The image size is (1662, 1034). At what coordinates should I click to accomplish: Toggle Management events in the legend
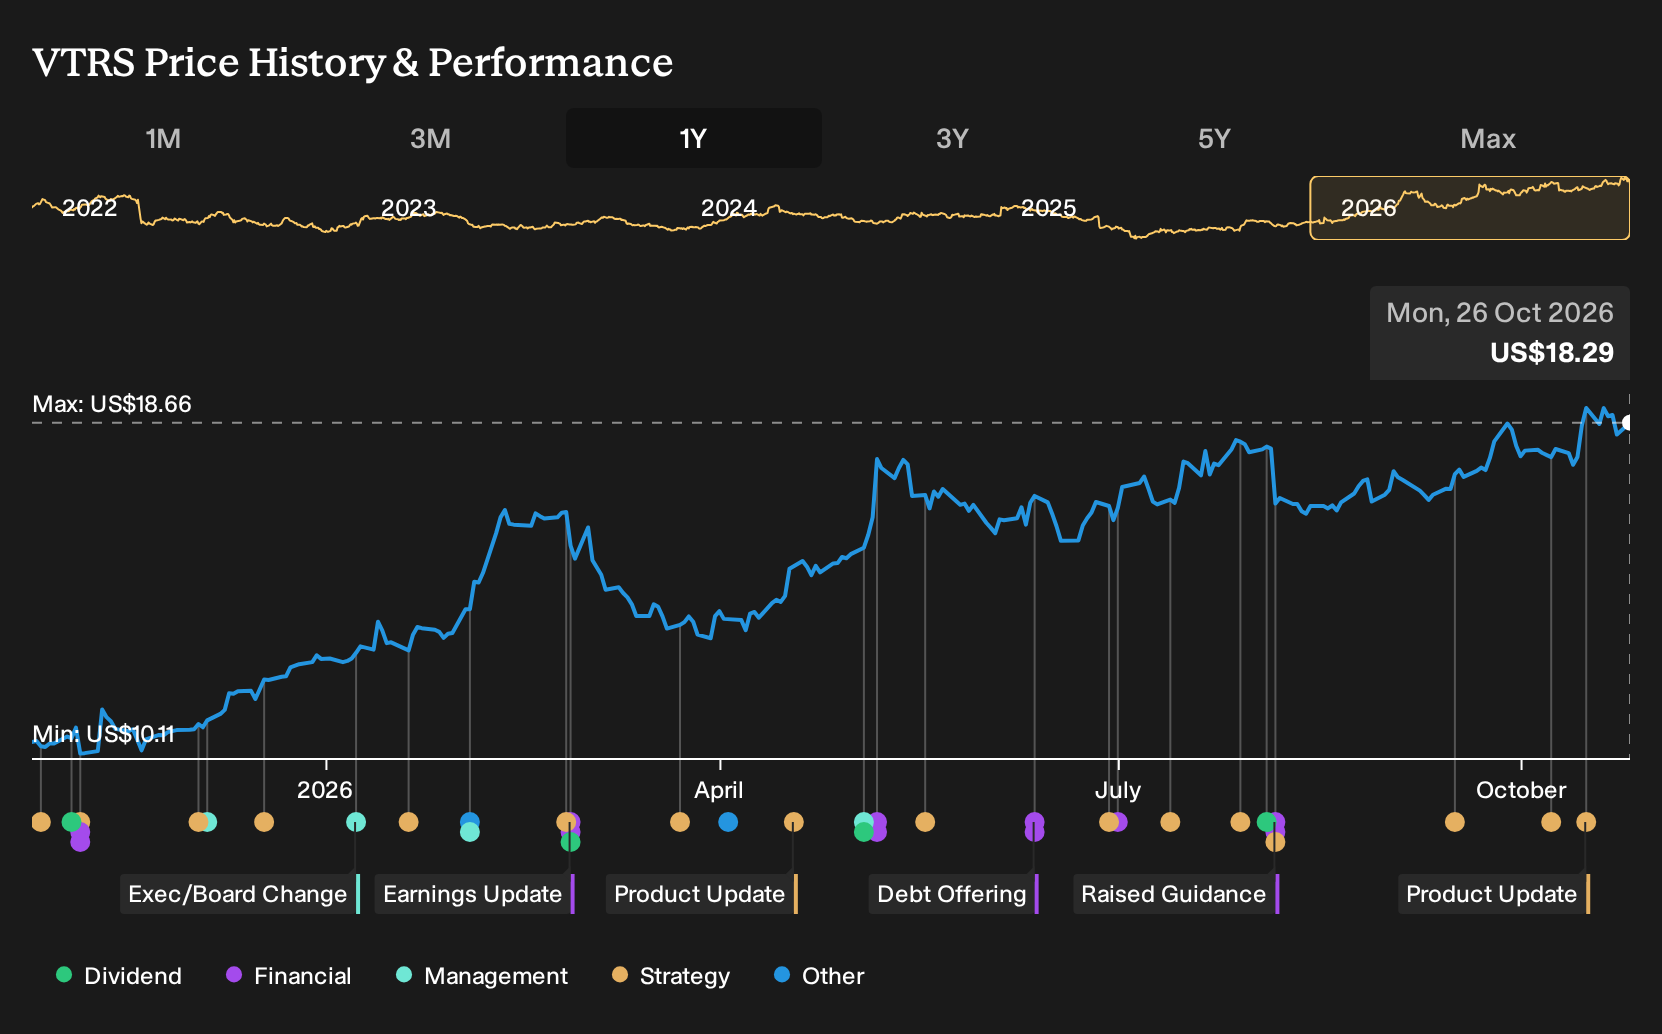point(481,976)
